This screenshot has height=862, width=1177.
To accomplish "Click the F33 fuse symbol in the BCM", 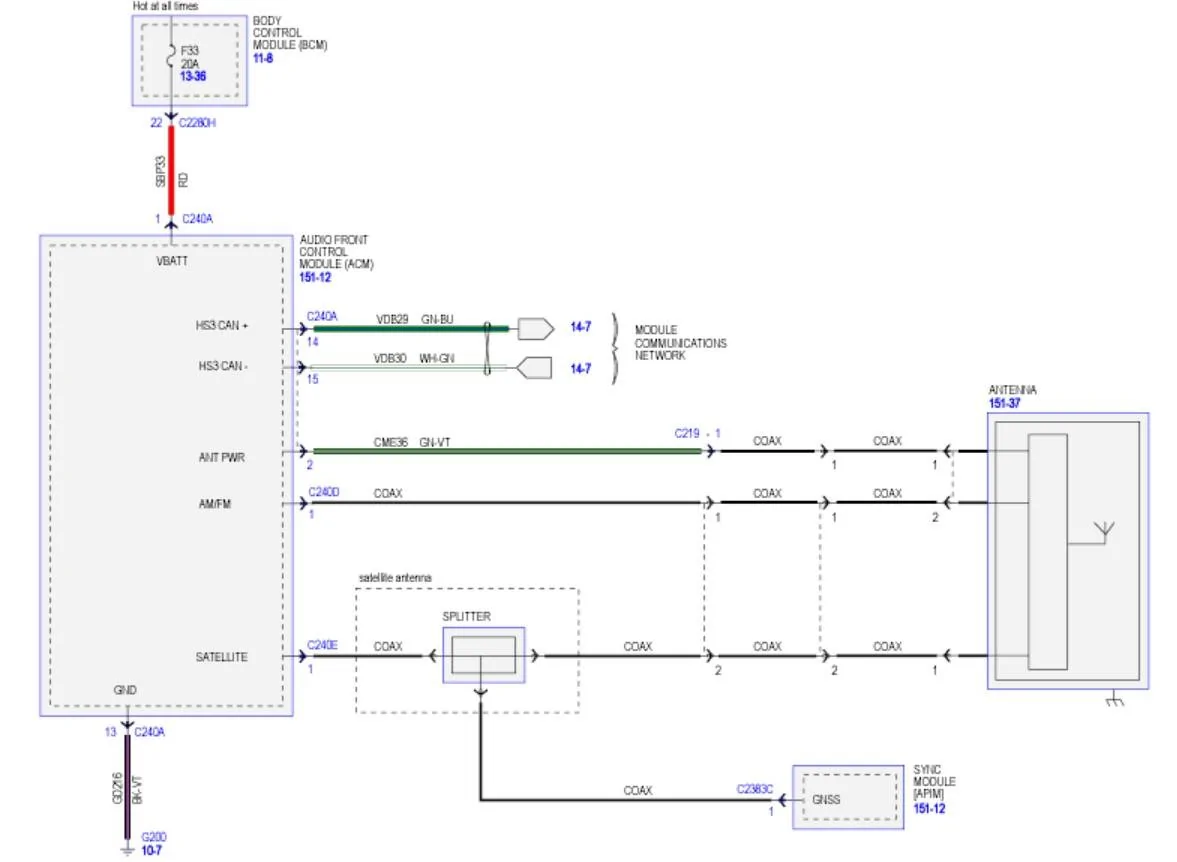I will pos(171,58).
